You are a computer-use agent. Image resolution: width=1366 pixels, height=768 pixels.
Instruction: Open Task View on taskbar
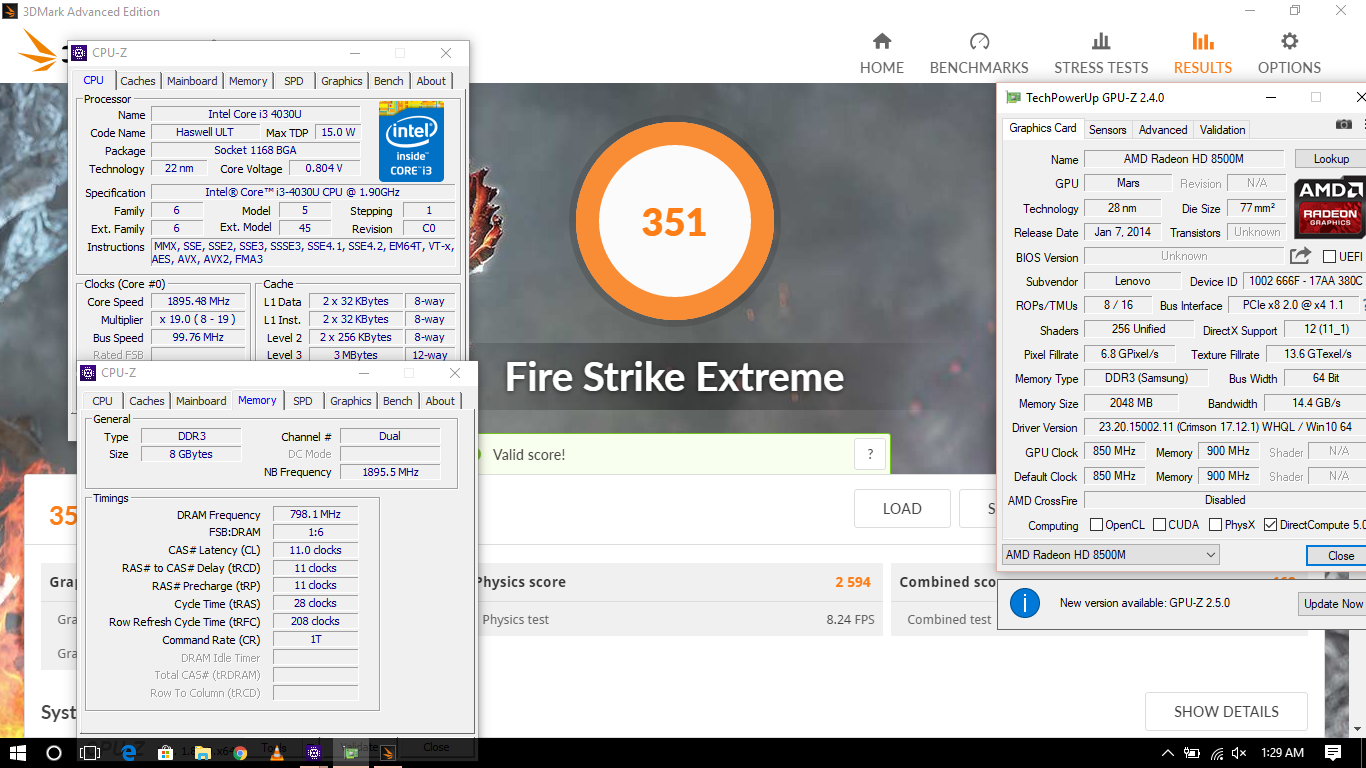[x=90, y=752]
